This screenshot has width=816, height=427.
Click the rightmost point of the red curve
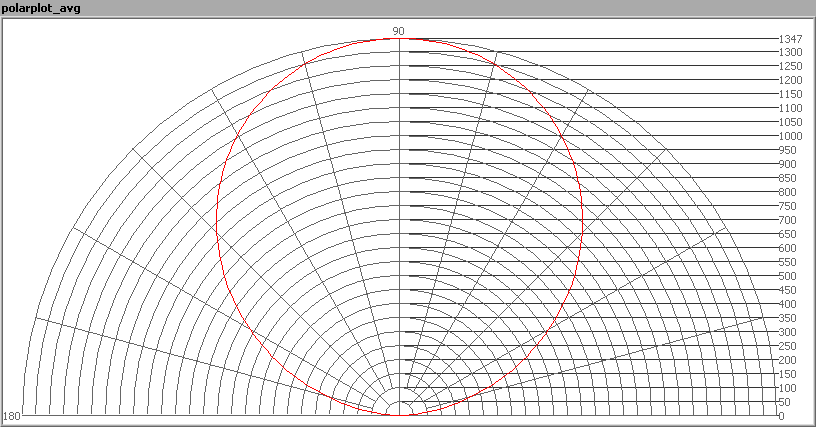pos(583,227)
